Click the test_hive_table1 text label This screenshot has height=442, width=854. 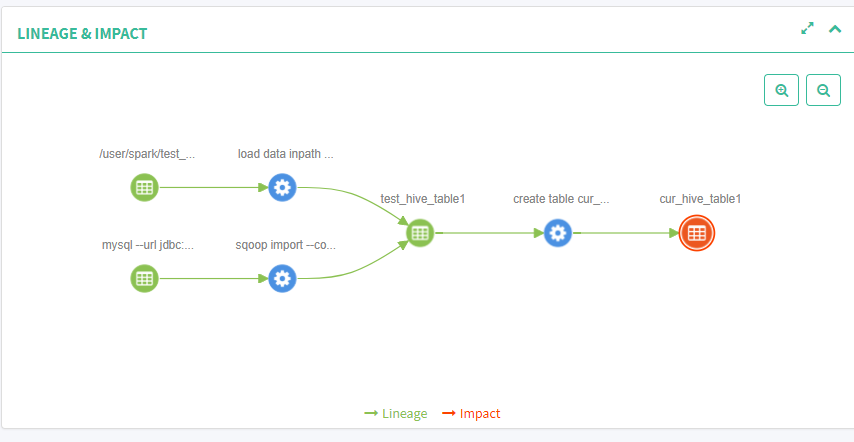point(423,199)
